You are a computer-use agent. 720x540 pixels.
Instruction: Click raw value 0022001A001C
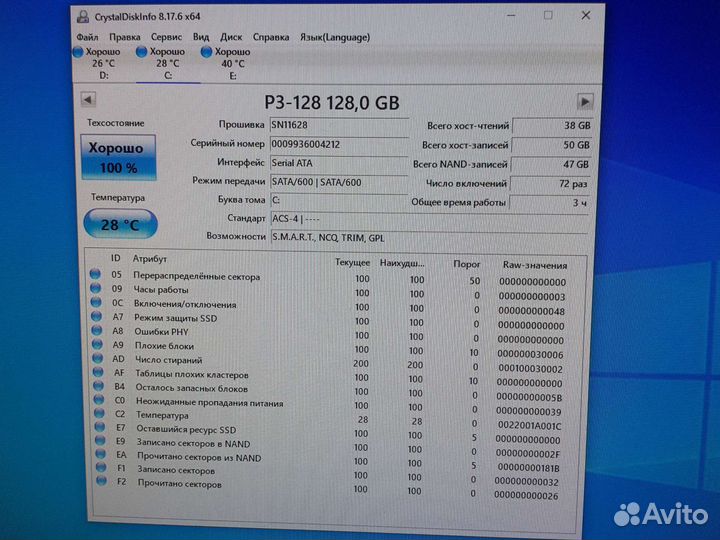529,426
